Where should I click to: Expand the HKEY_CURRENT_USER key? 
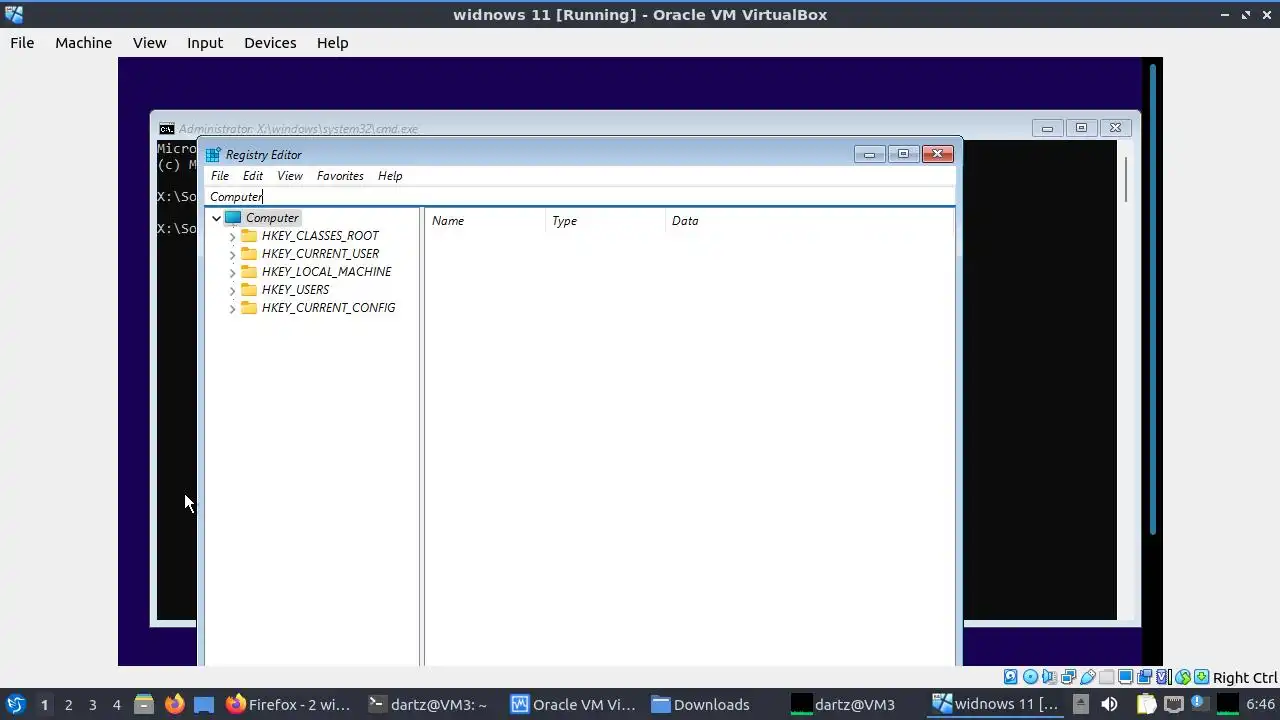click(x=232, y=254)
